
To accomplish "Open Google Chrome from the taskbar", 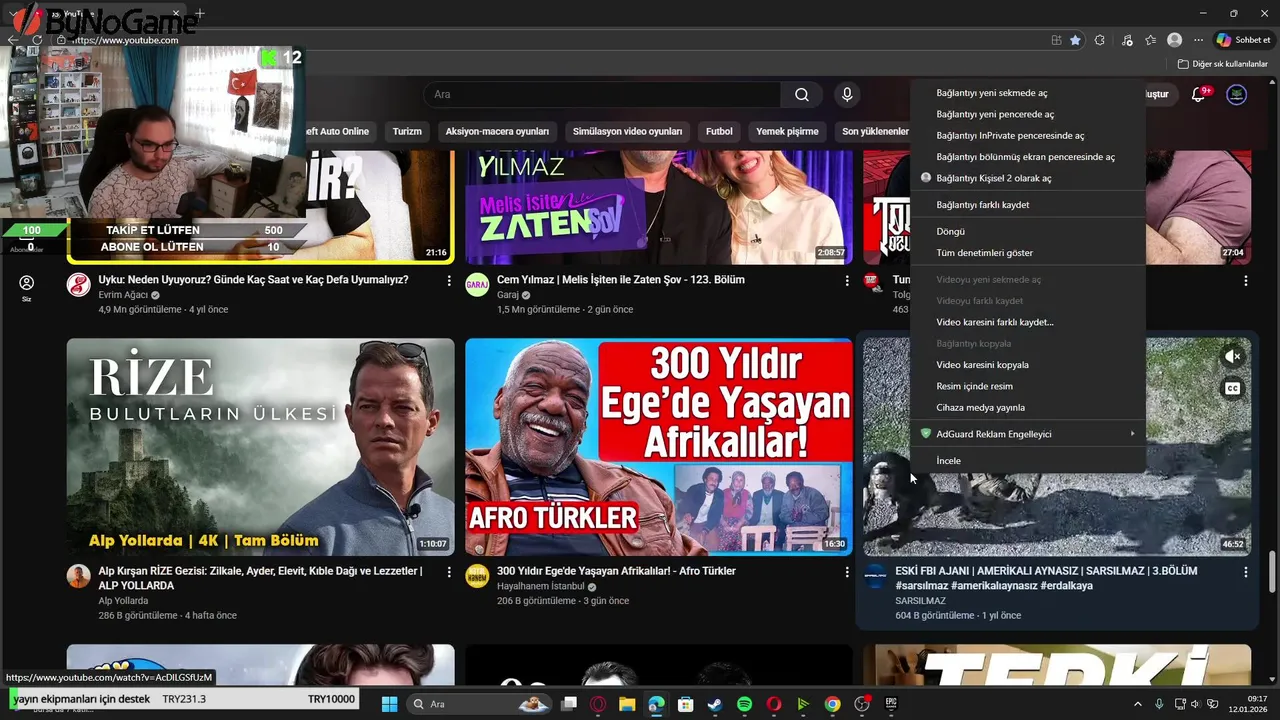I will 832,704.
